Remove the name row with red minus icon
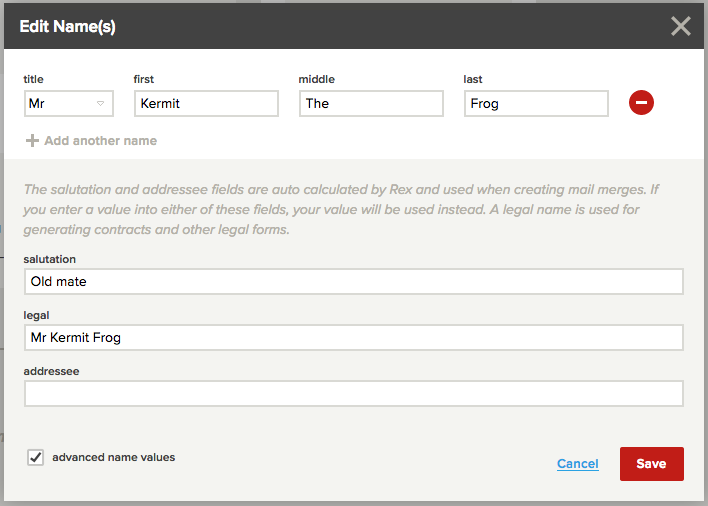The image size is (708, 506). coord(641,102)
